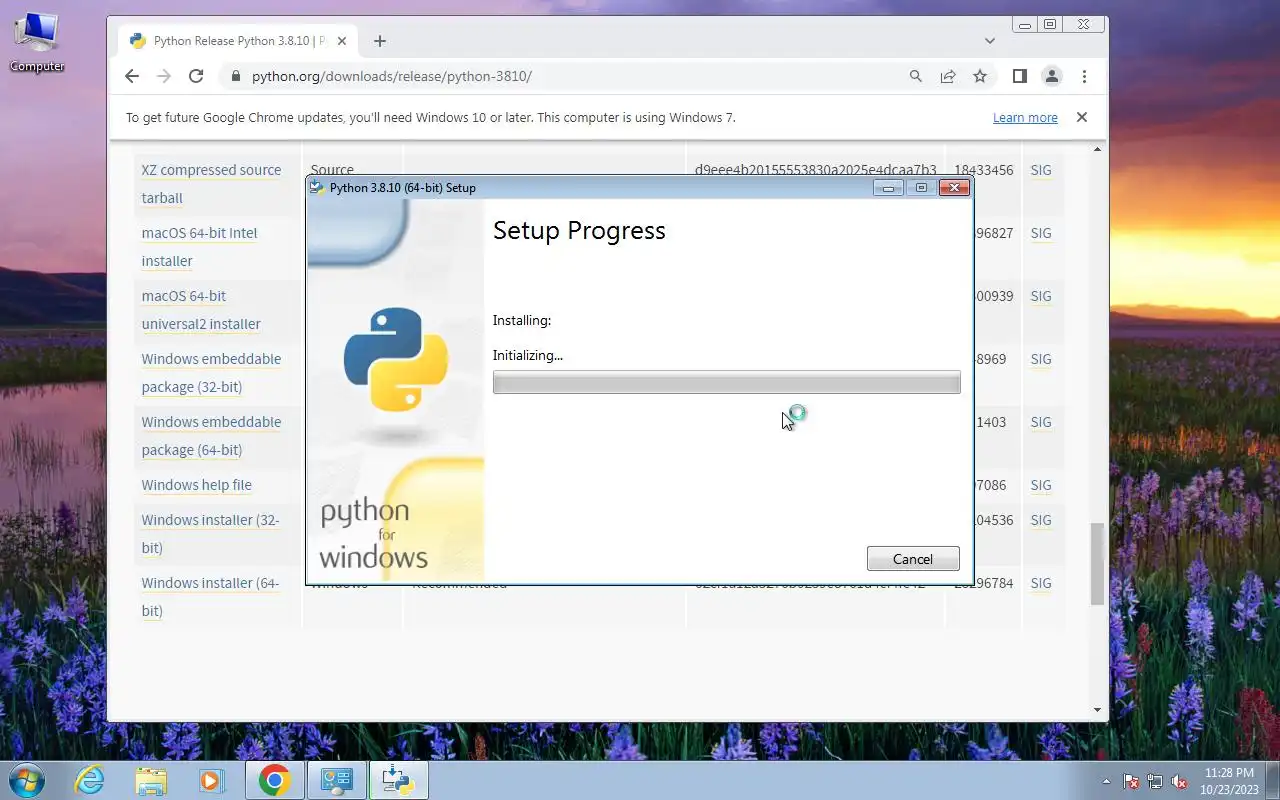Click the Python installer title bar icon

(317, 187)
